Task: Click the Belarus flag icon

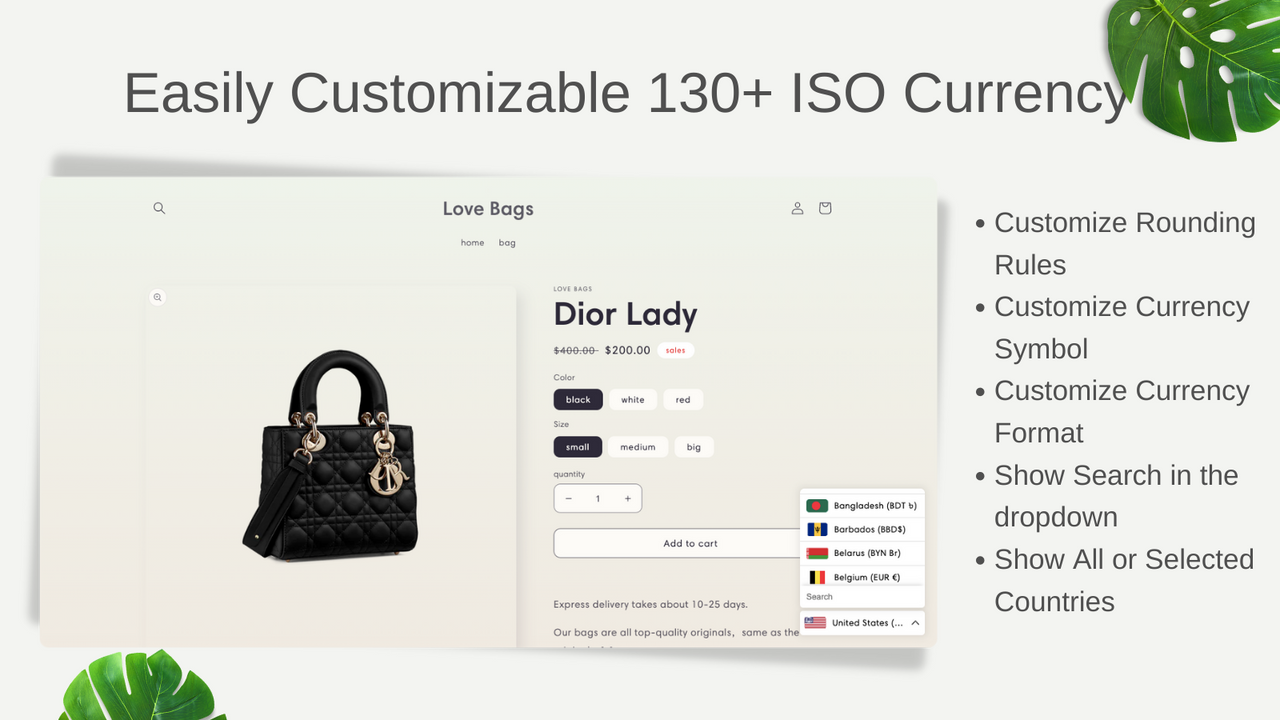Action: pyautogui.click(x=817, y=553)
